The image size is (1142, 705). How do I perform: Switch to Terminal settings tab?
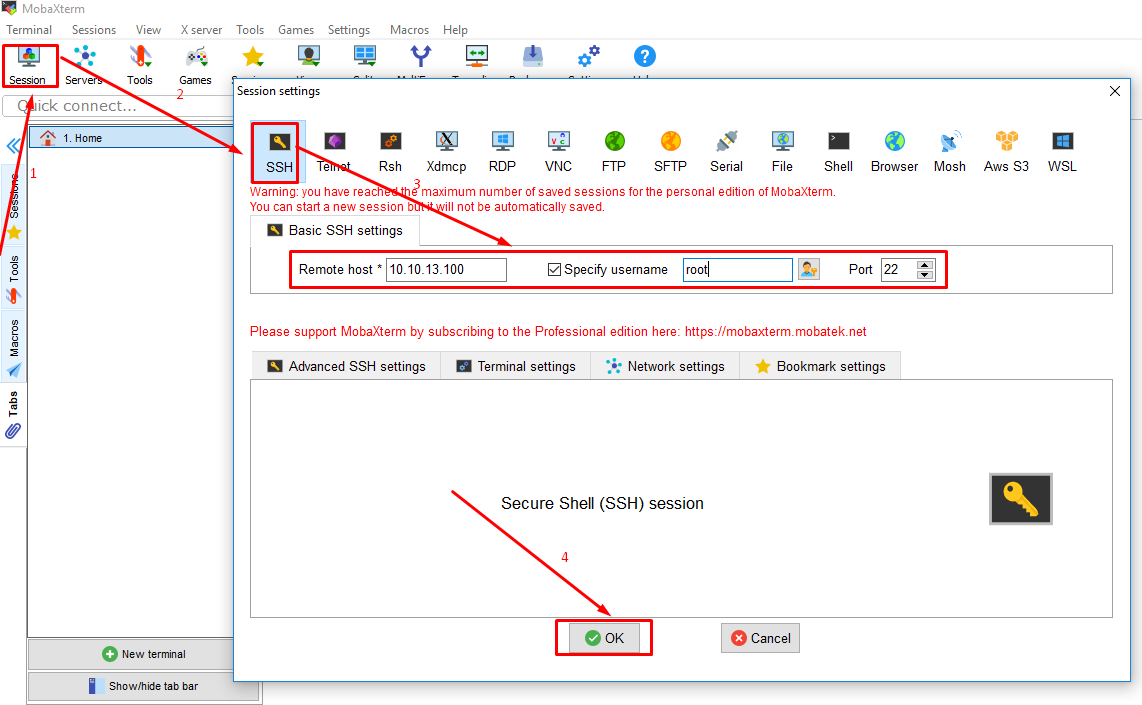pyautogui.click(x=516, y=366)
